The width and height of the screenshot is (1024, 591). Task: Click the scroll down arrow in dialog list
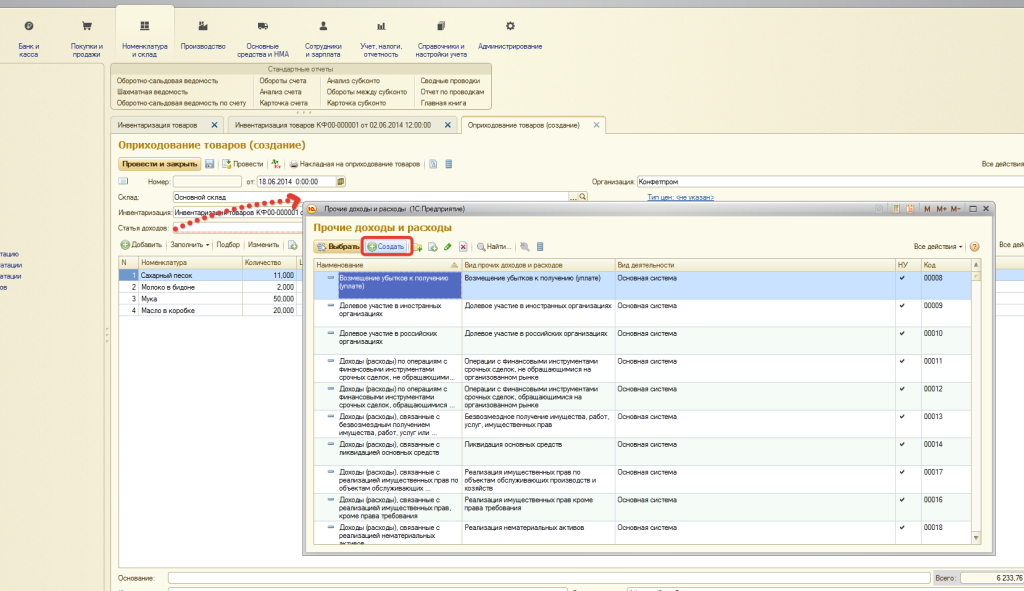(x=976, y=538)
